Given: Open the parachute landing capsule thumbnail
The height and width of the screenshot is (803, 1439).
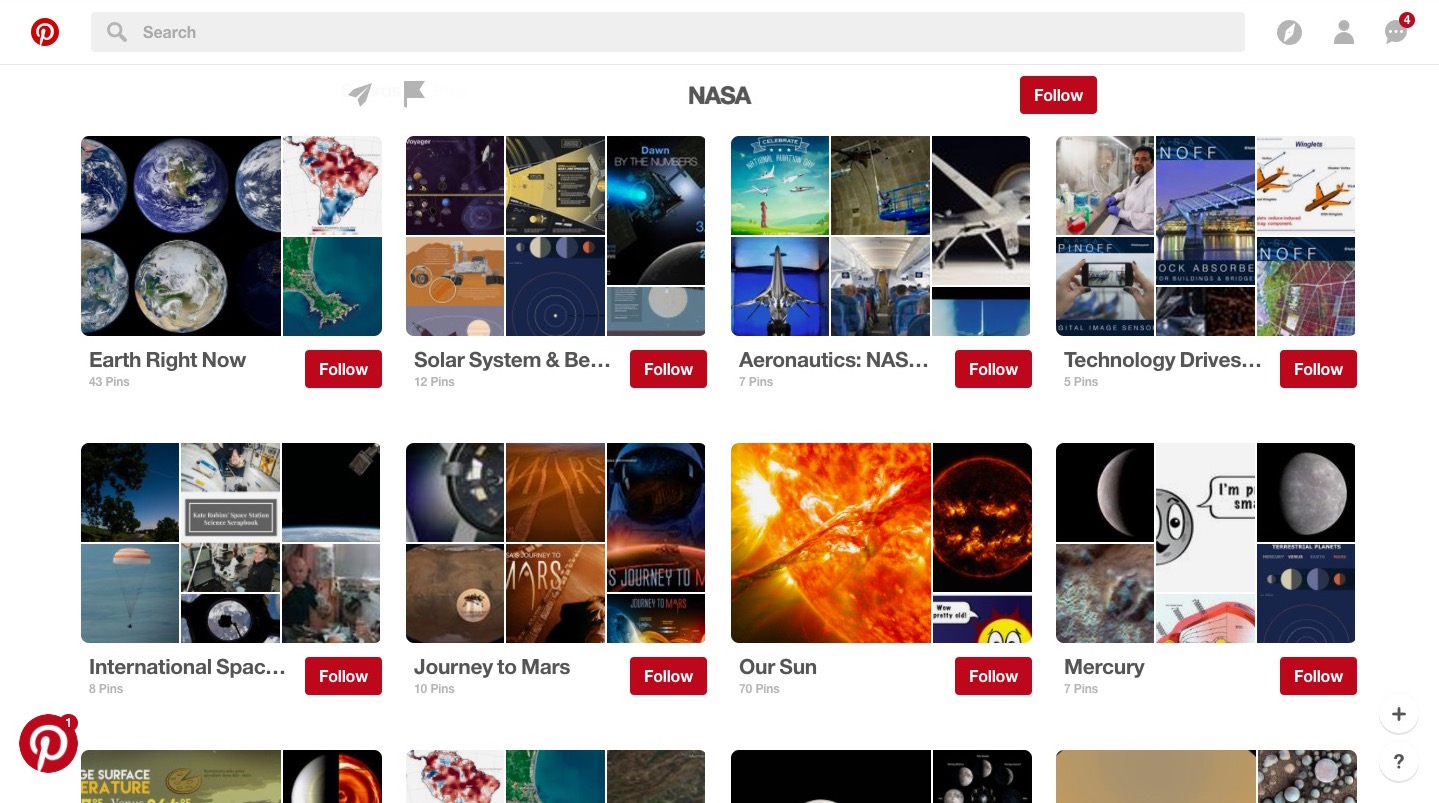Looking at the screenshot, I should coord(130,593).
